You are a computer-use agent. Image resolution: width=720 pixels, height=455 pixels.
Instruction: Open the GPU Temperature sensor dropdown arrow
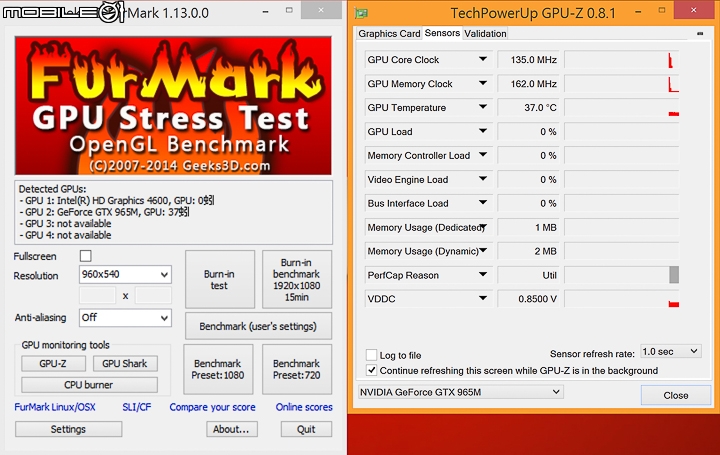point(483,107)
